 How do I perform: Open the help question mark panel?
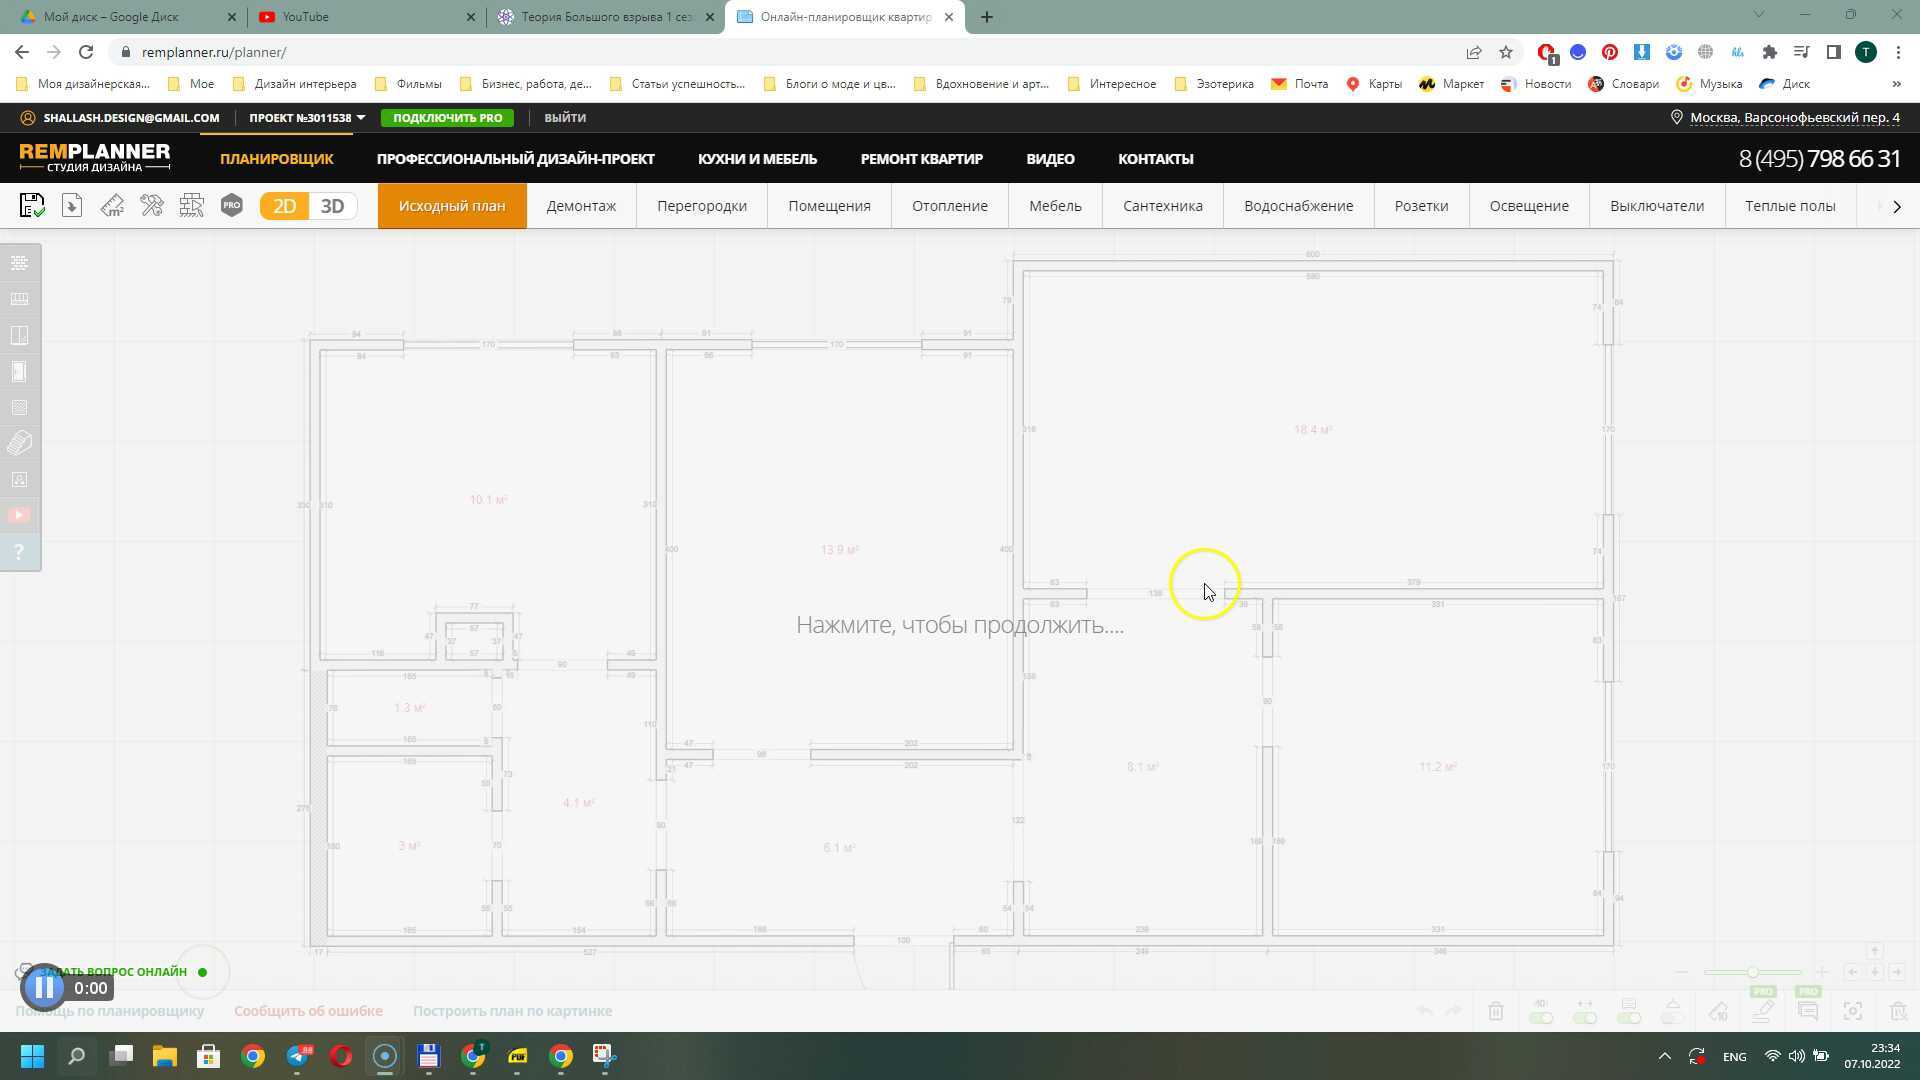click(19, 551)
